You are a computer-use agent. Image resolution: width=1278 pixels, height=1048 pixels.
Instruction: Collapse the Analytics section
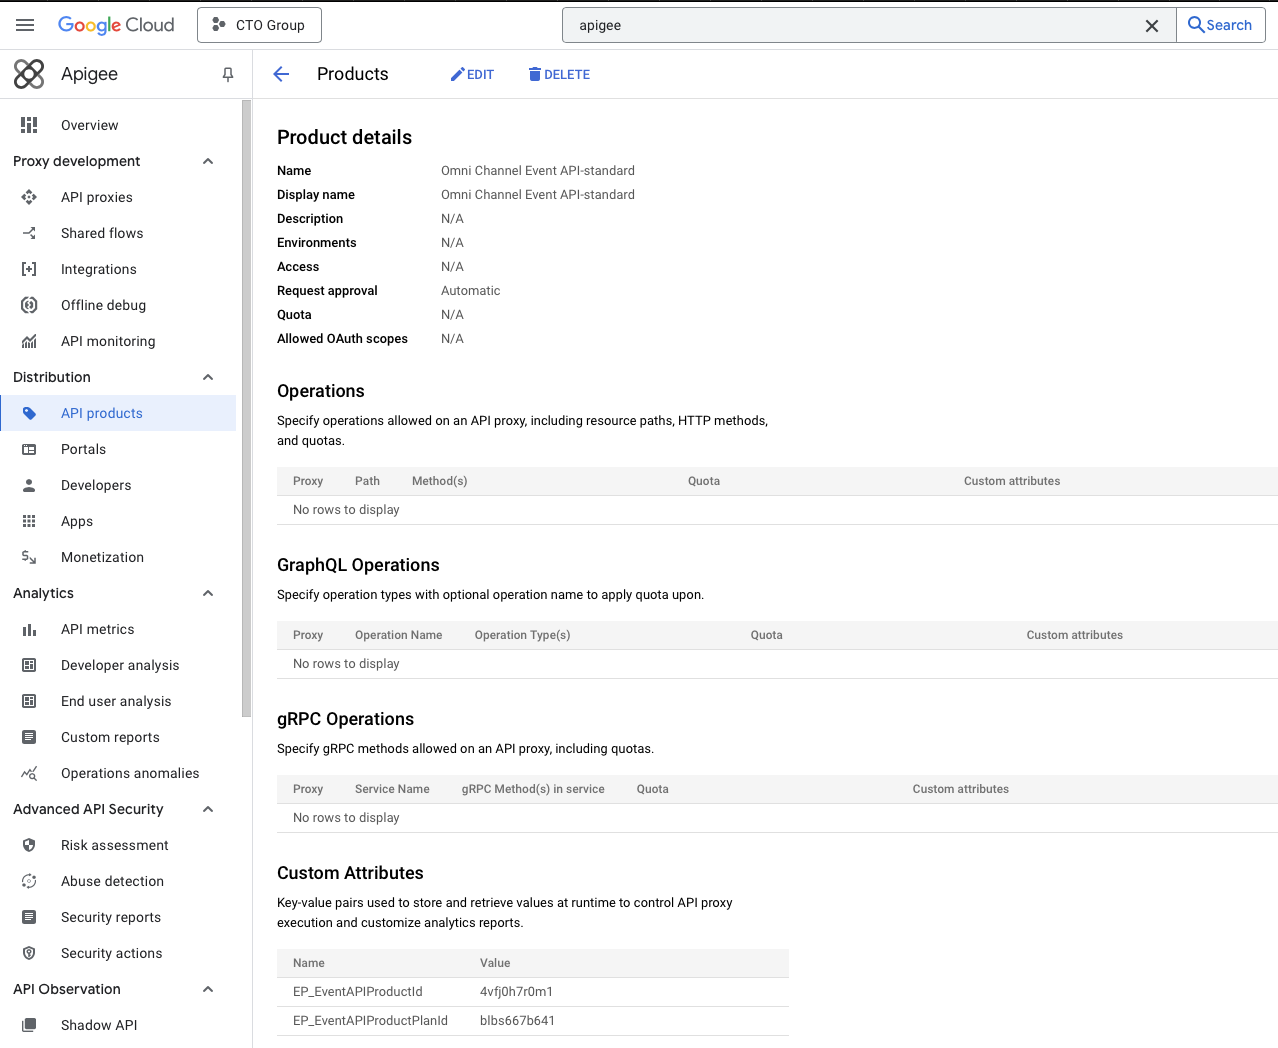point(207,593)
